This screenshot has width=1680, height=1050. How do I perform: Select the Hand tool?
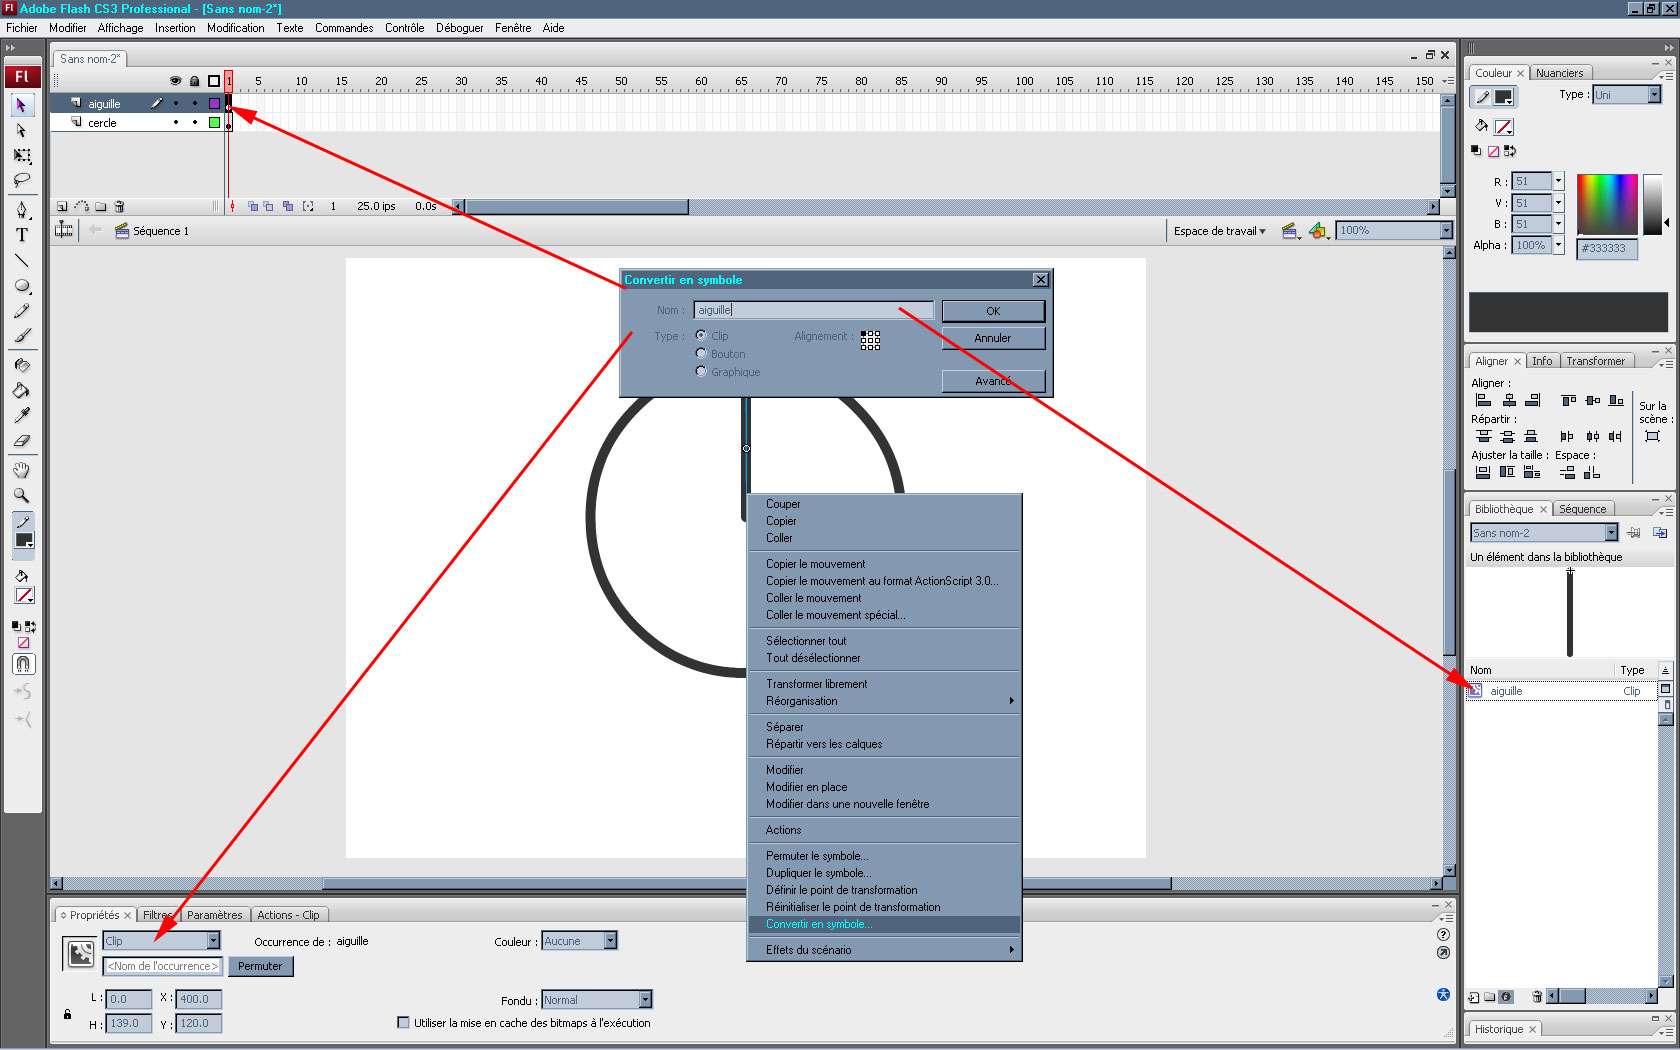click(x=22, y=470)
